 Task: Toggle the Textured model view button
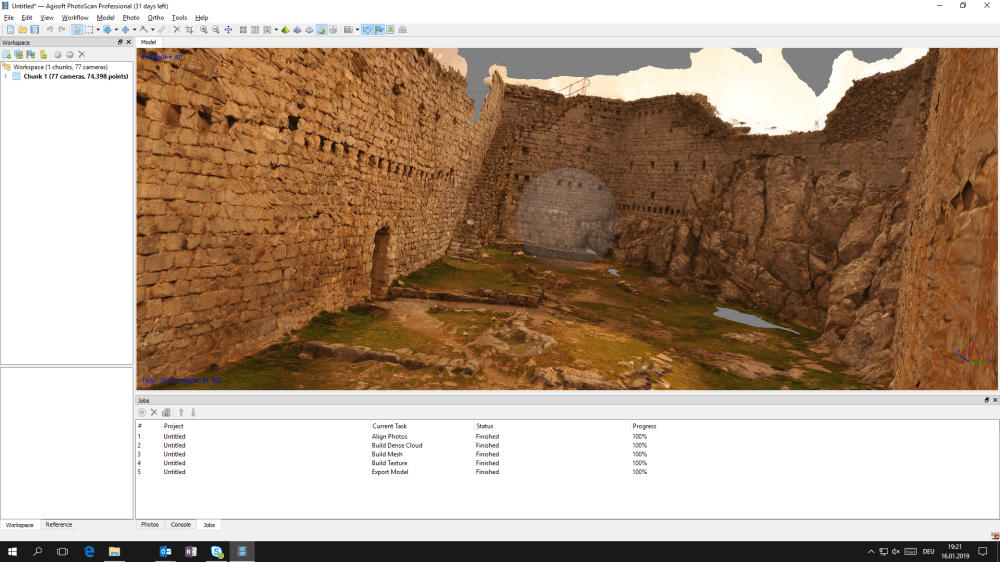(x=322, y=30)
